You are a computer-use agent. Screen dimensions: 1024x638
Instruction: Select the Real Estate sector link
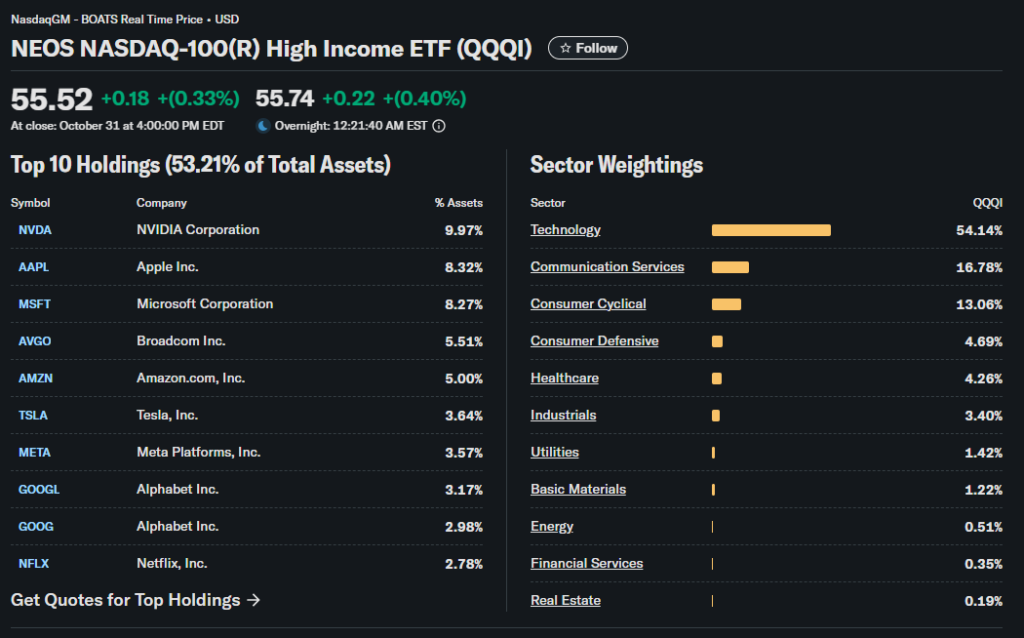(565, 600)
